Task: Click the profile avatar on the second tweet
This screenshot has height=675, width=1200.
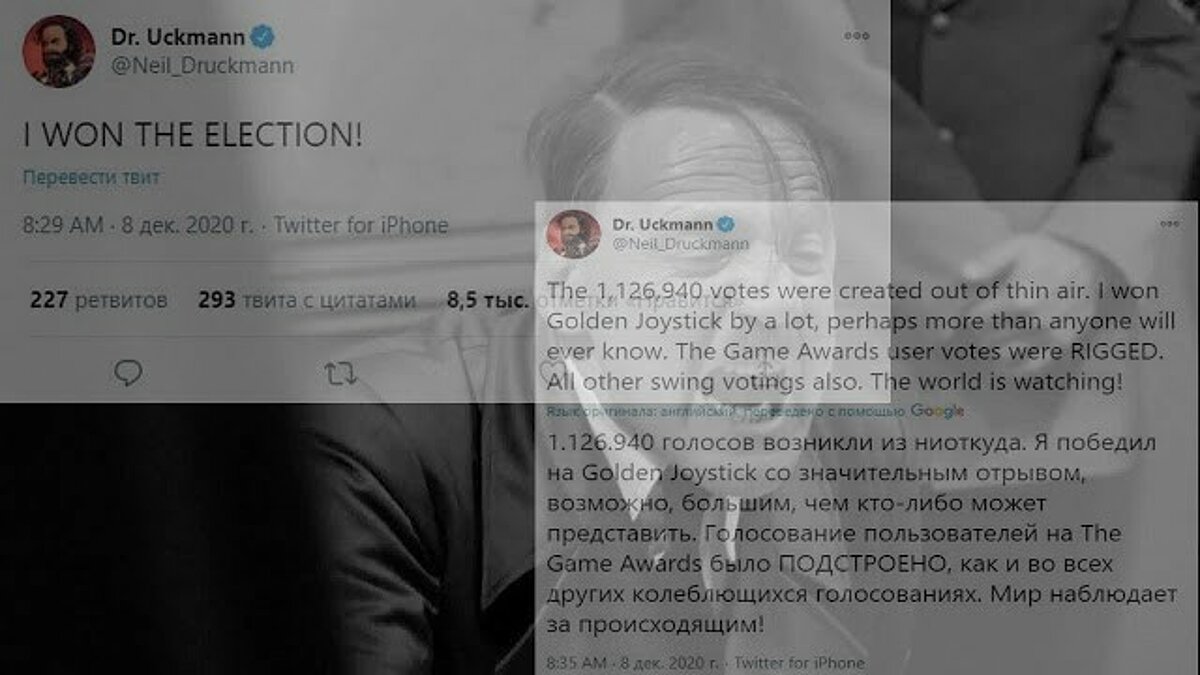Action: [x=573, y=234]
